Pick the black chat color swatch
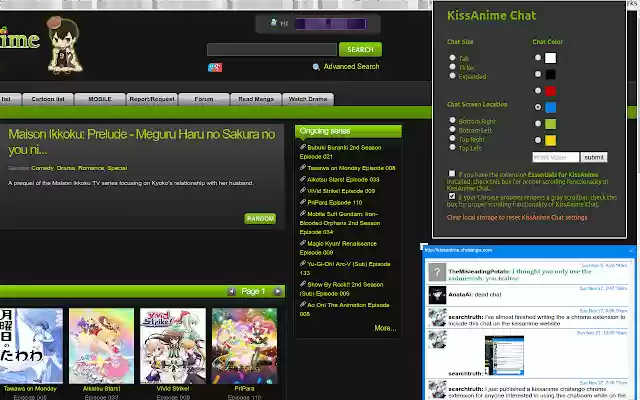The width and height of the screenshot is (640, 400). [551, 74]
